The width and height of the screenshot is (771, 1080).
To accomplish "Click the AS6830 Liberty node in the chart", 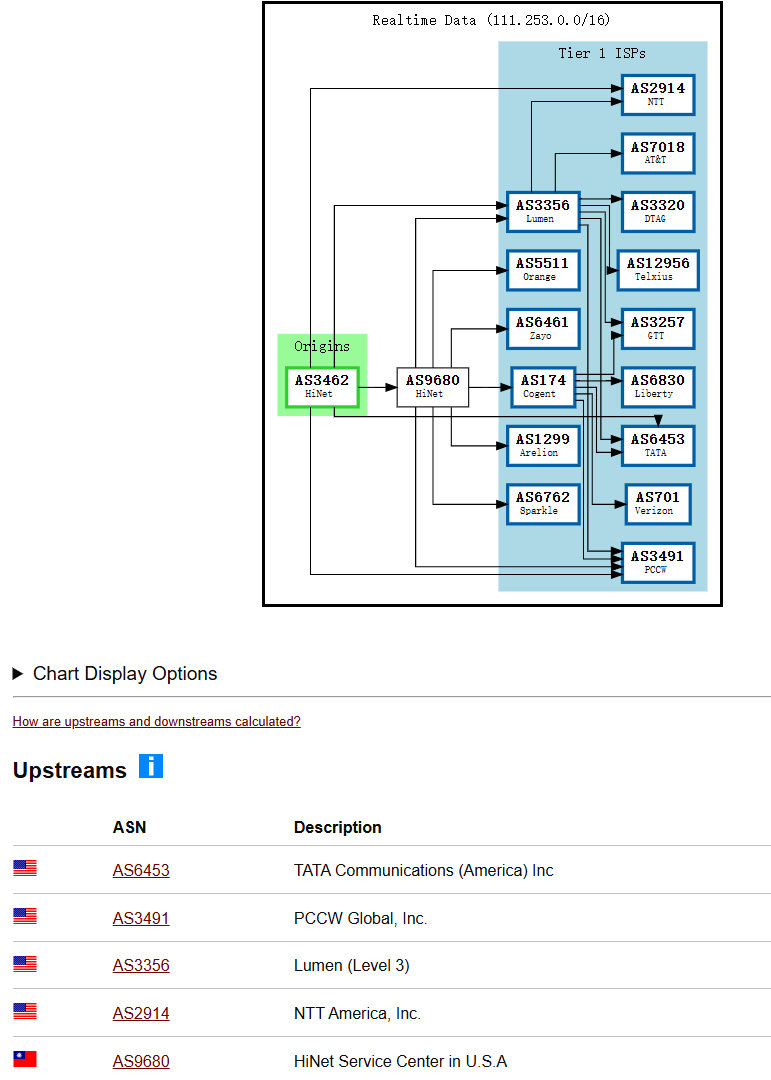I will 658,387.
